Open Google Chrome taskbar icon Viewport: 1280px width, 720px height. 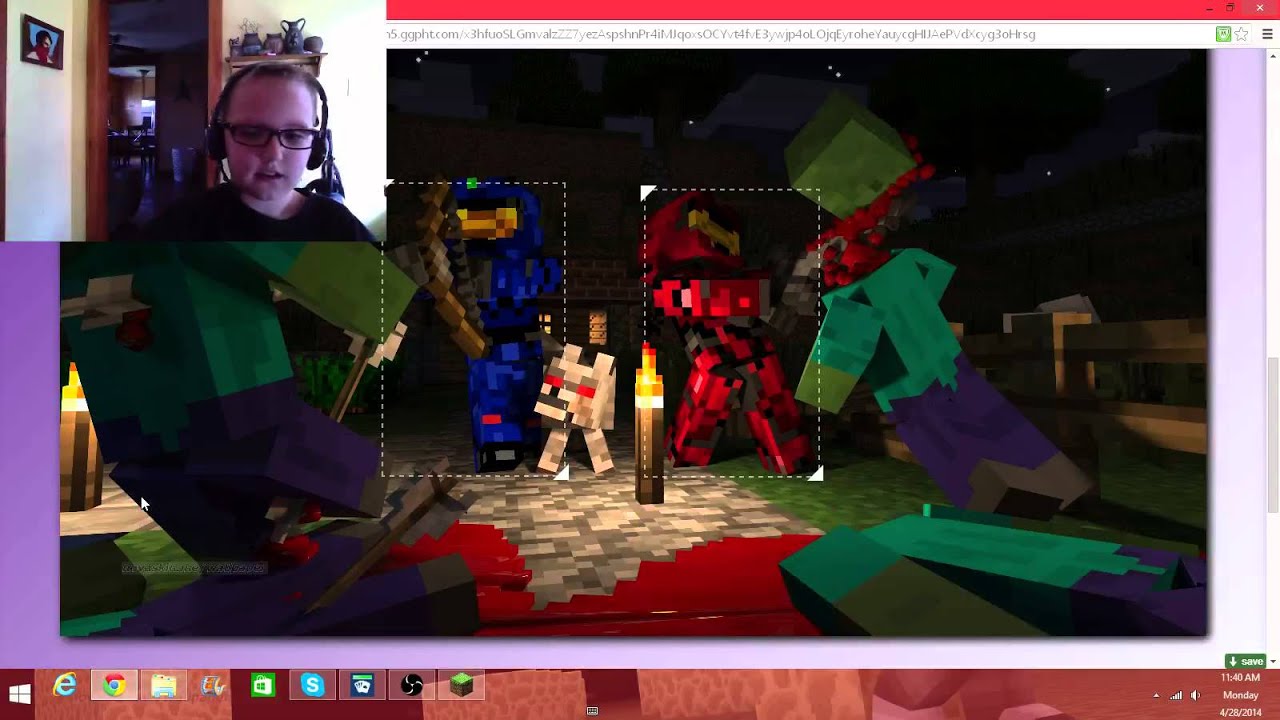click(113, 687)
